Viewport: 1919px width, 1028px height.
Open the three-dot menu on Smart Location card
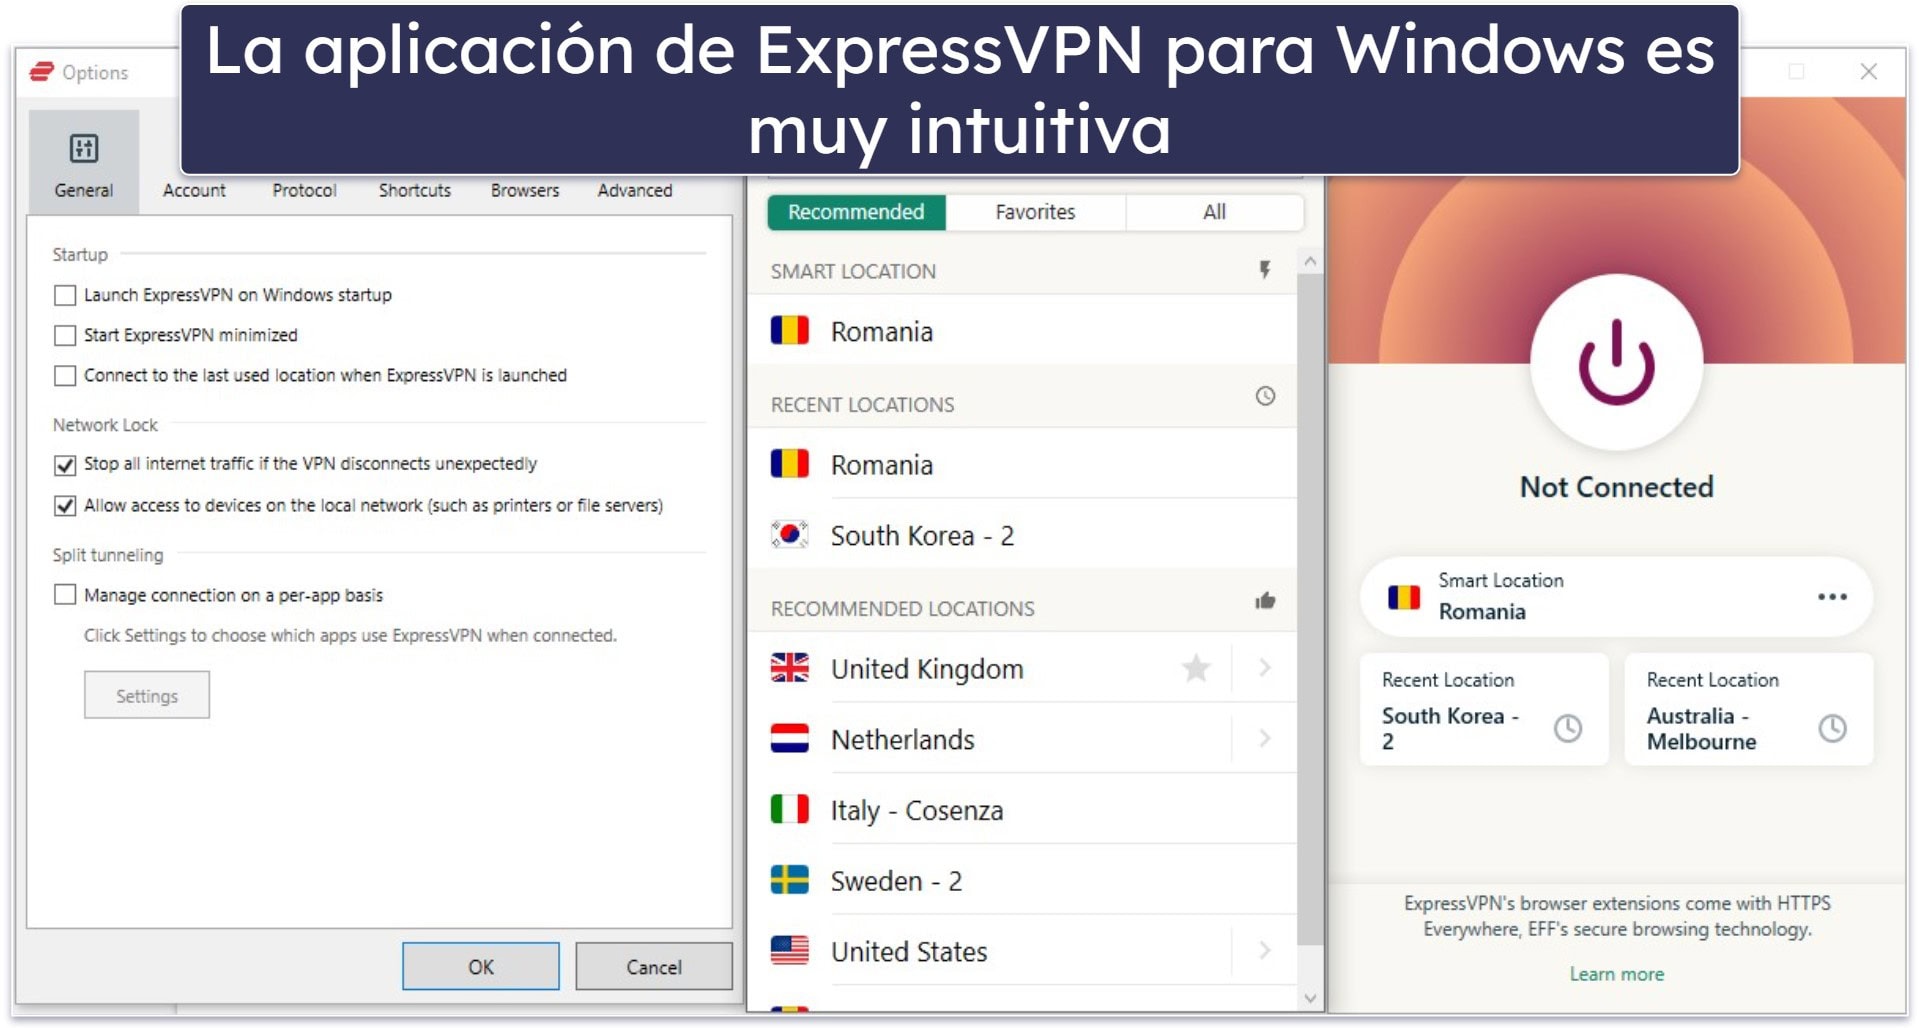click(x=1832, y=597)
